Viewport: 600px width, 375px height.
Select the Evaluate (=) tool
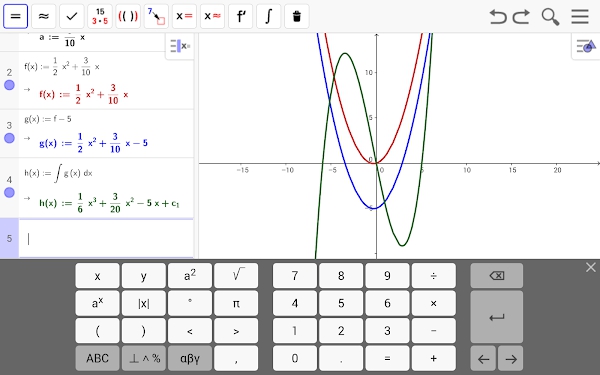(16, 16)
